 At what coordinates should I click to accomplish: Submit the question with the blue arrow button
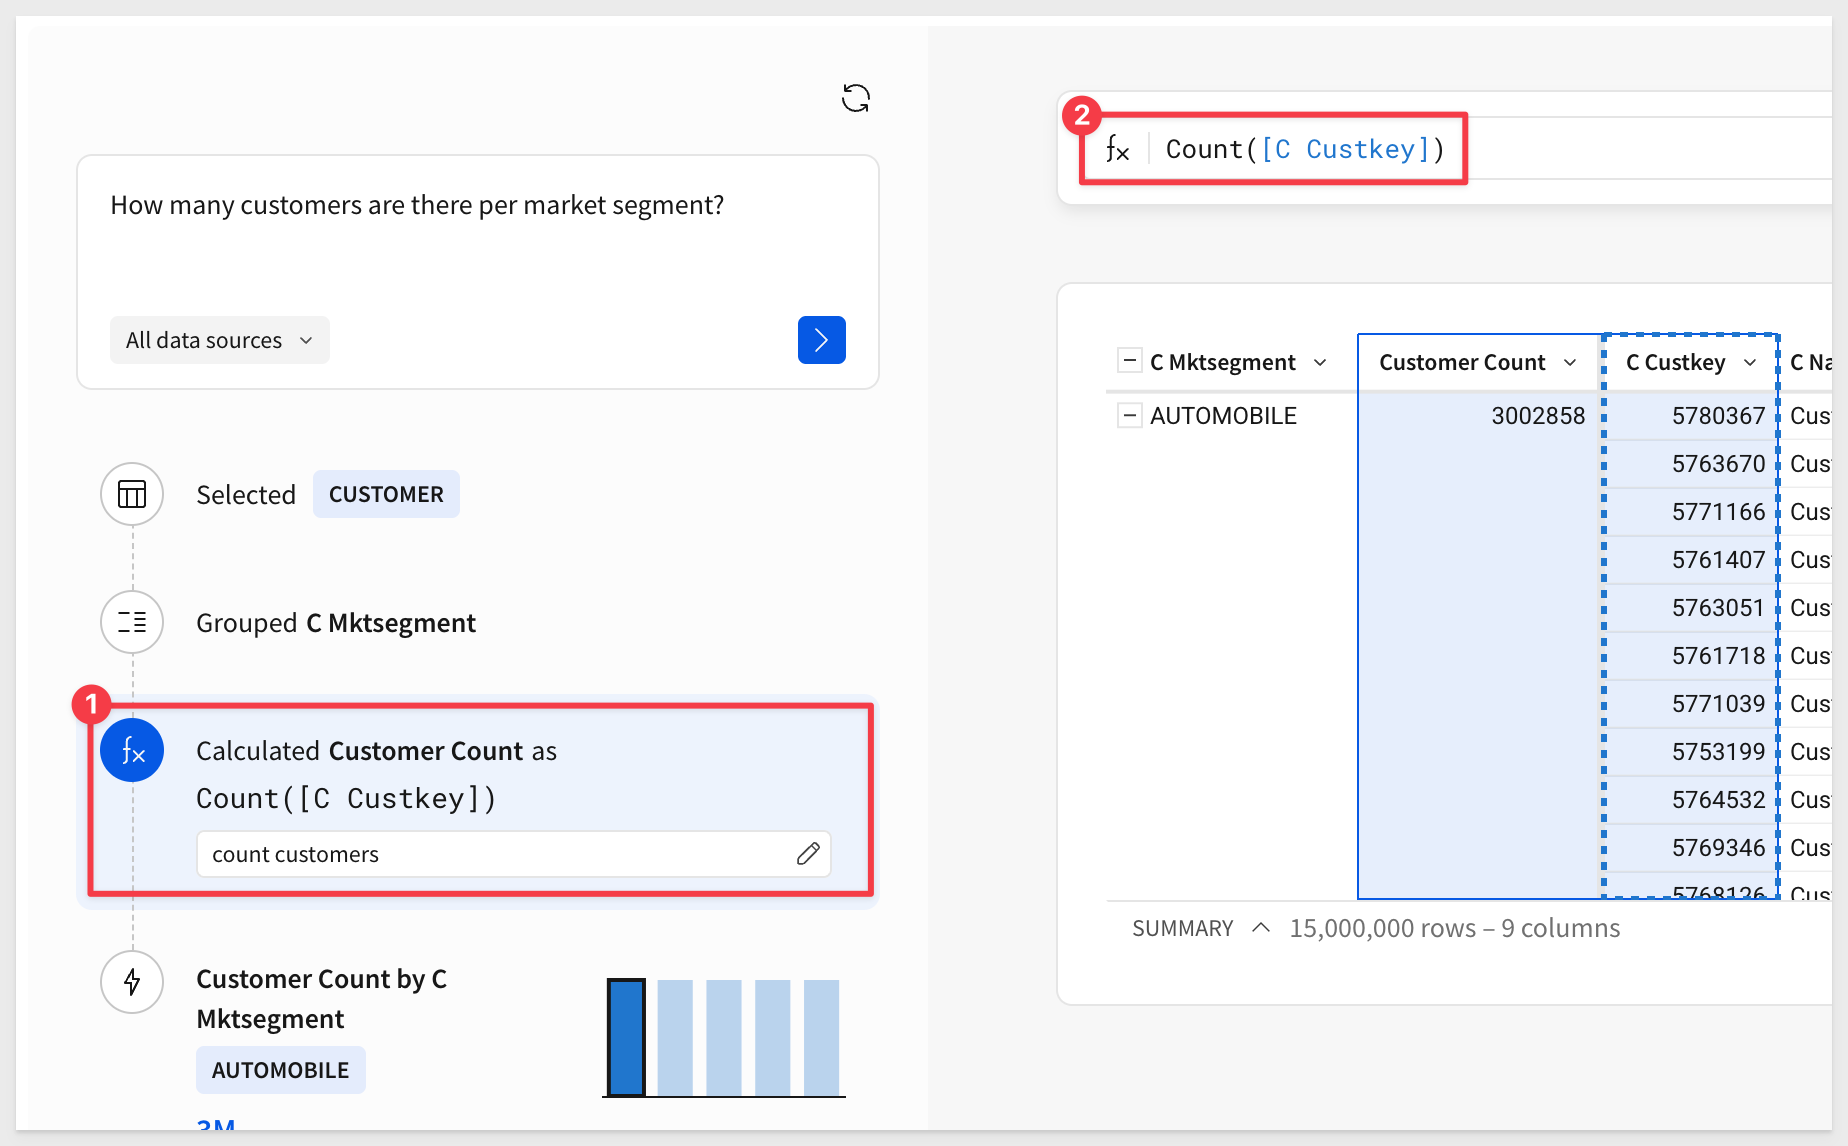pos(821,340)
